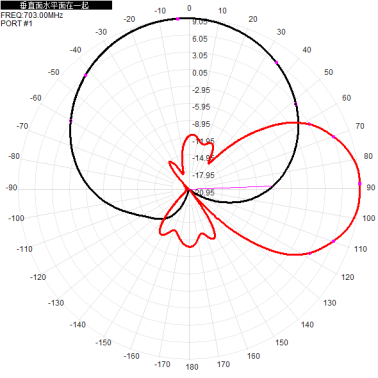Click the '-130' angle label

pyautogui.click(x=56, y=303)
